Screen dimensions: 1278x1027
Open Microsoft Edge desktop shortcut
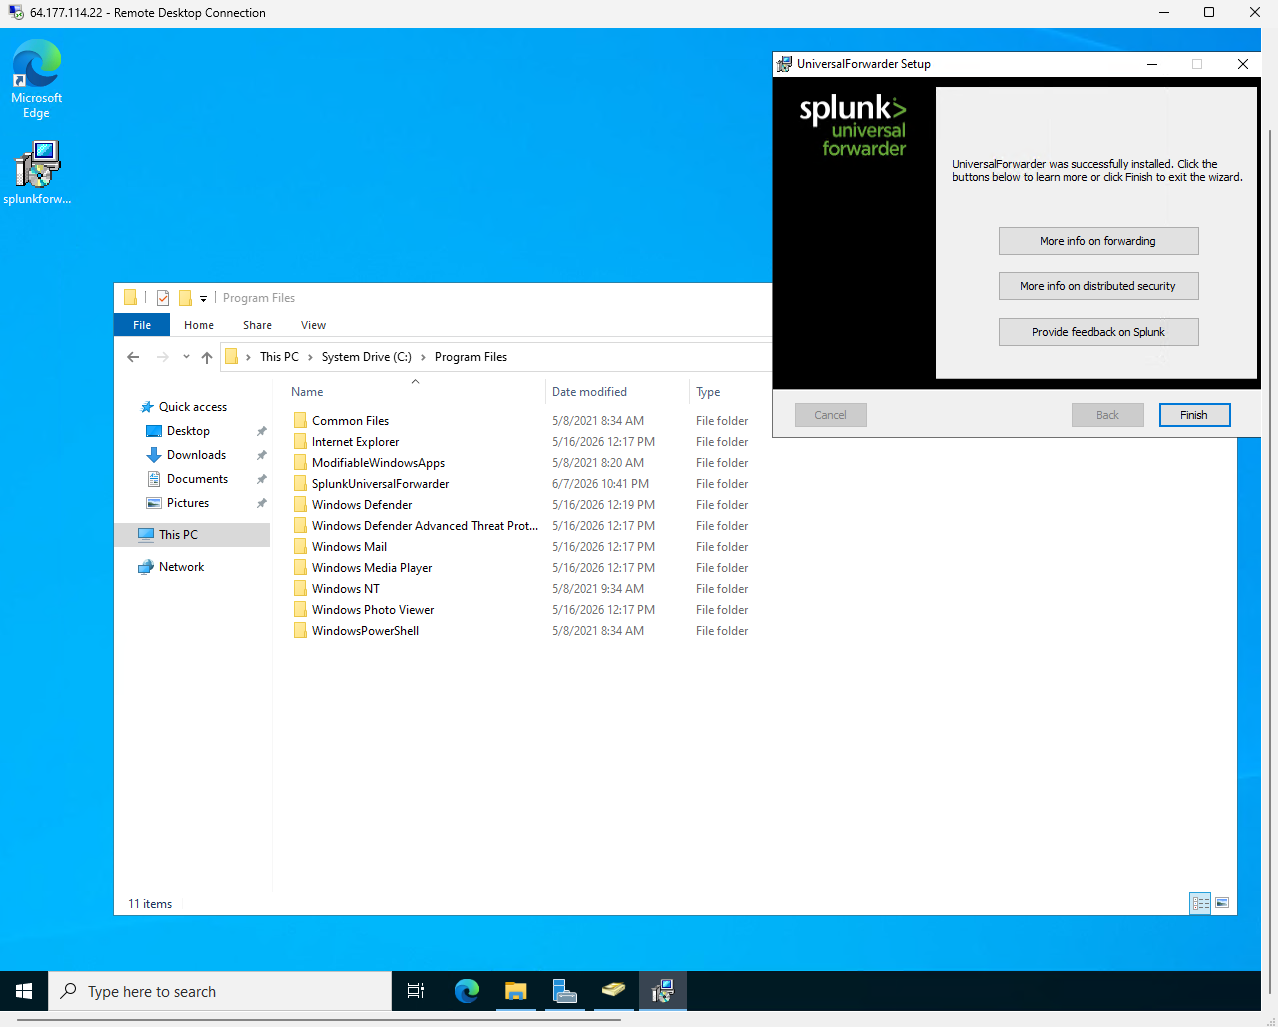pyautogui.click(x=37, y=79)
